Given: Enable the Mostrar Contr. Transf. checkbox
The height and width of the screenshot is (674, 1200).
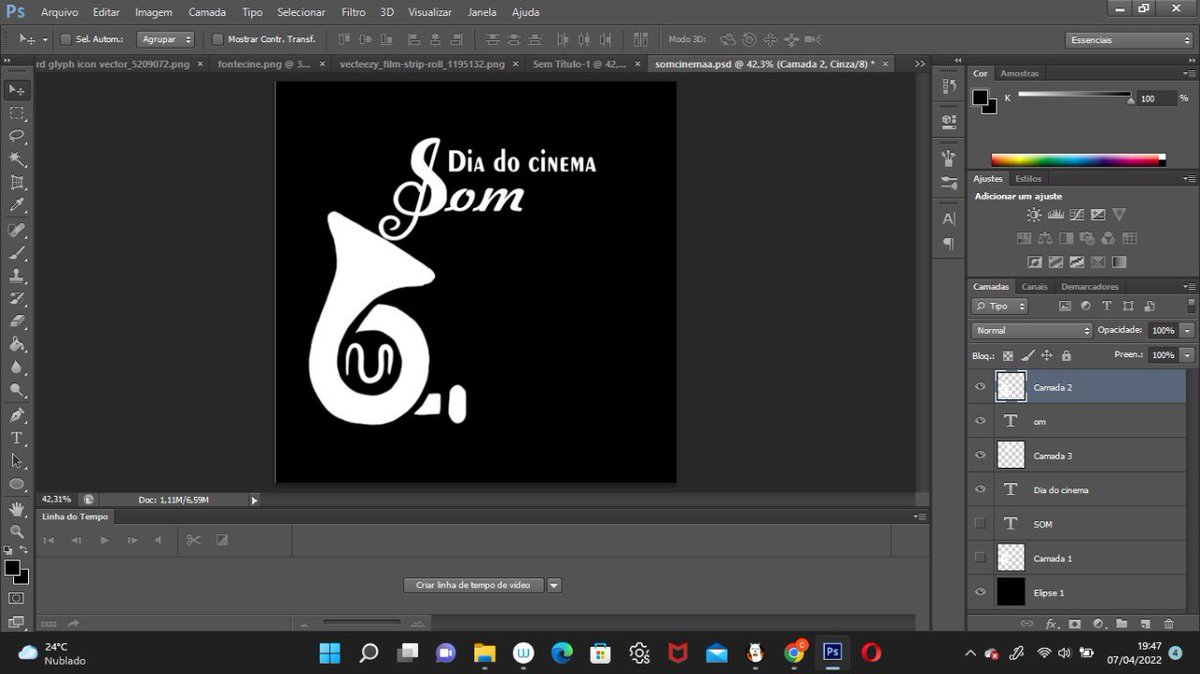Looking at the screenshot, I should 217,38.
